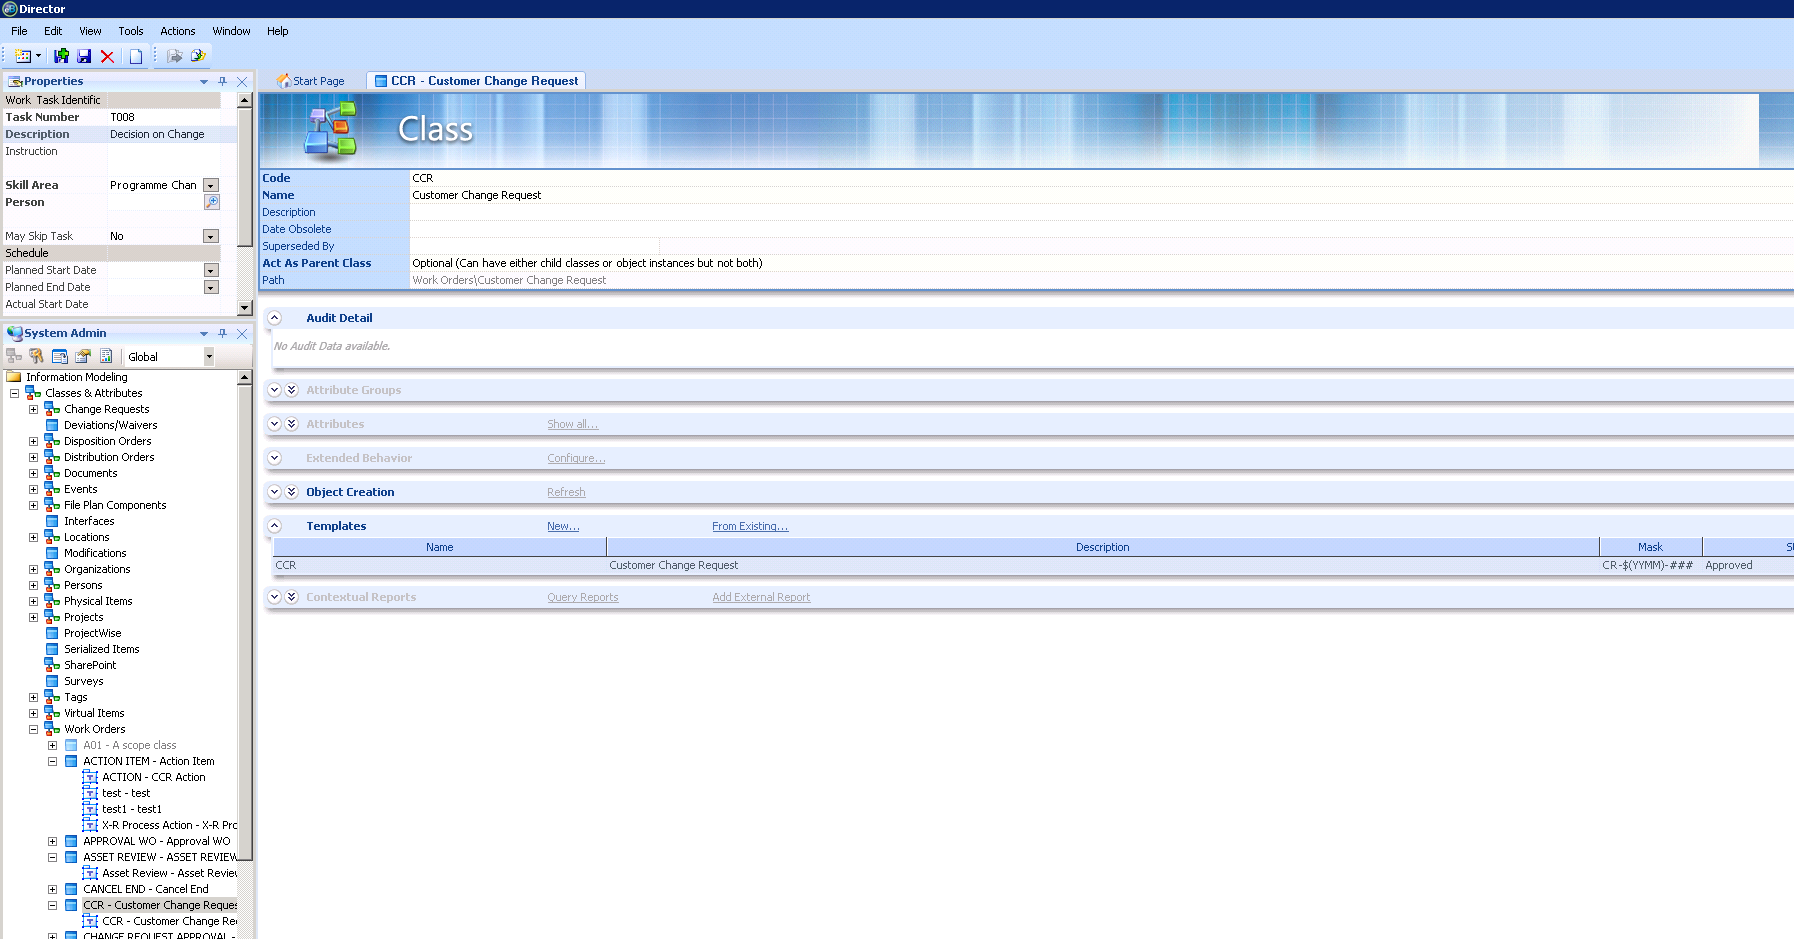Click the yellow folder with green arrow icon
Viewport: 1794px width, 939px height.
click(x=198, y=56)
